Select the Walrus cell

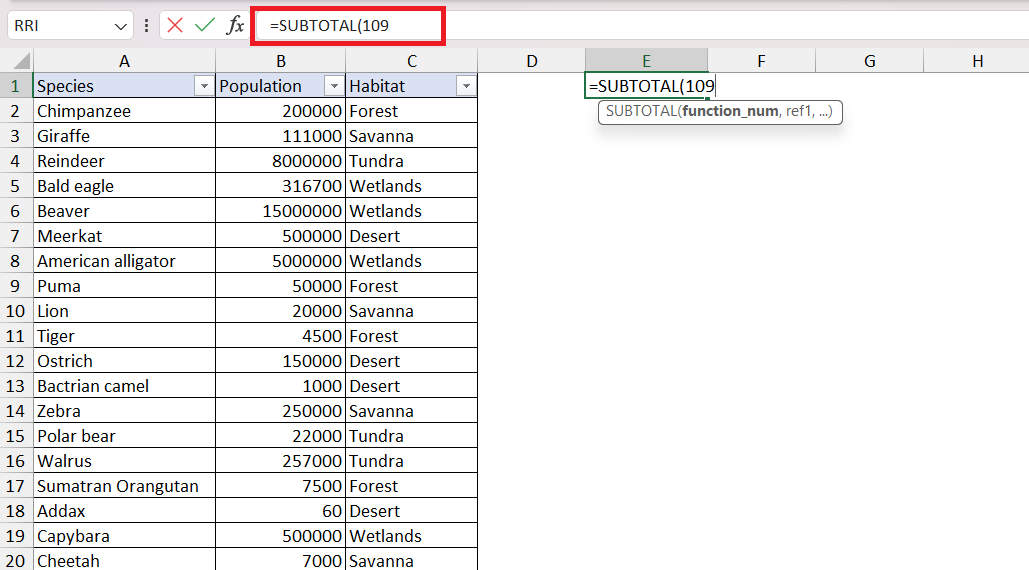[125, 461]
